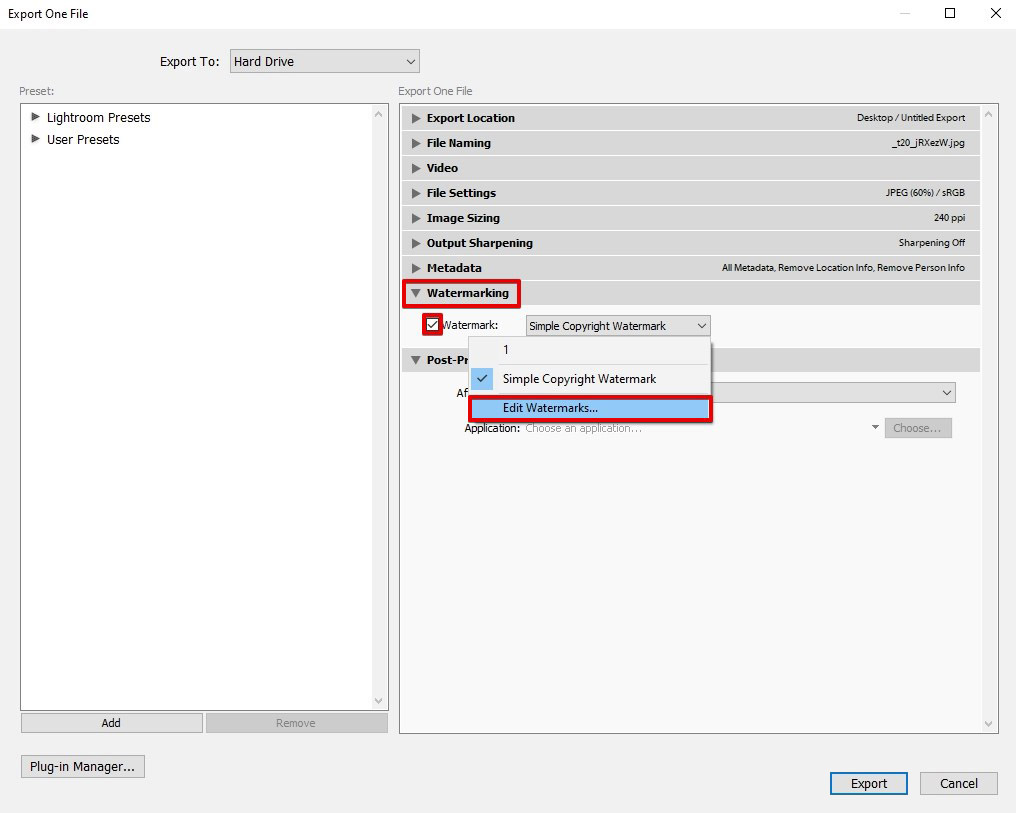Open the Export To dropdown

324,62
